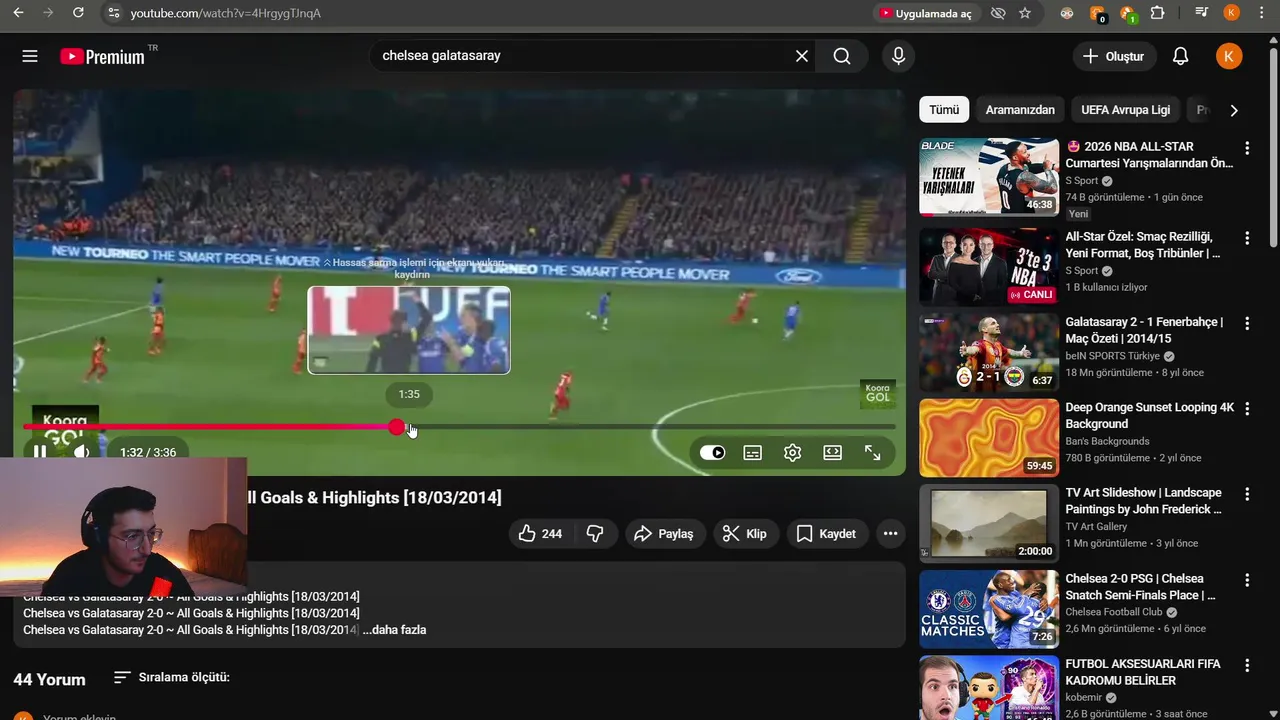The height and width of the screenshot is (720, 1280).
Task: Select the UEFA Avrupa Ligi chip
Action: 1126,110
